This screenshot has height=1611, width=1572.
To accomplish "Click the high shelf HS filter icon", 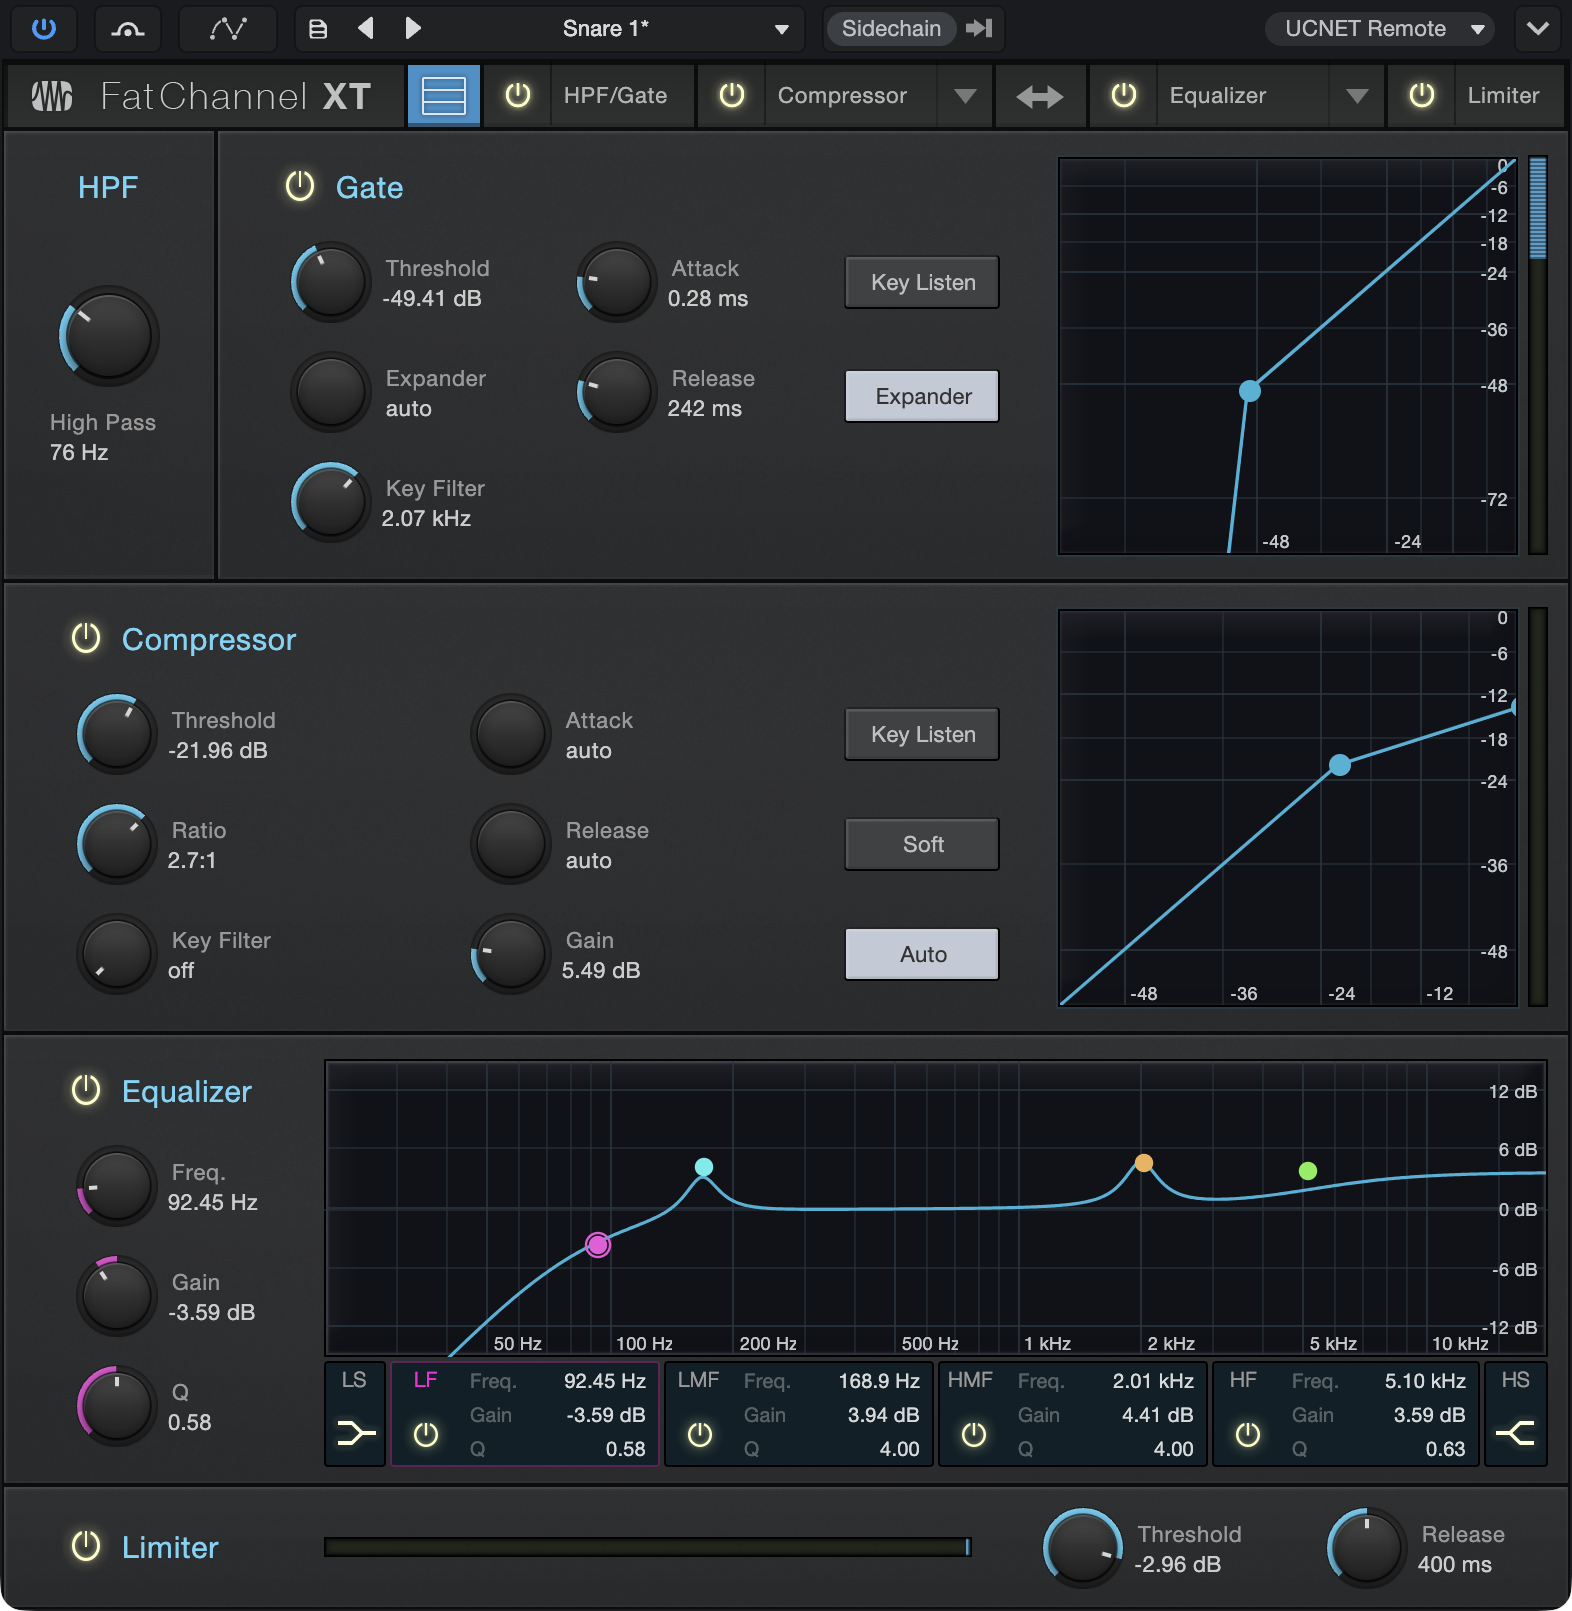I will tap(1515, 1433).
